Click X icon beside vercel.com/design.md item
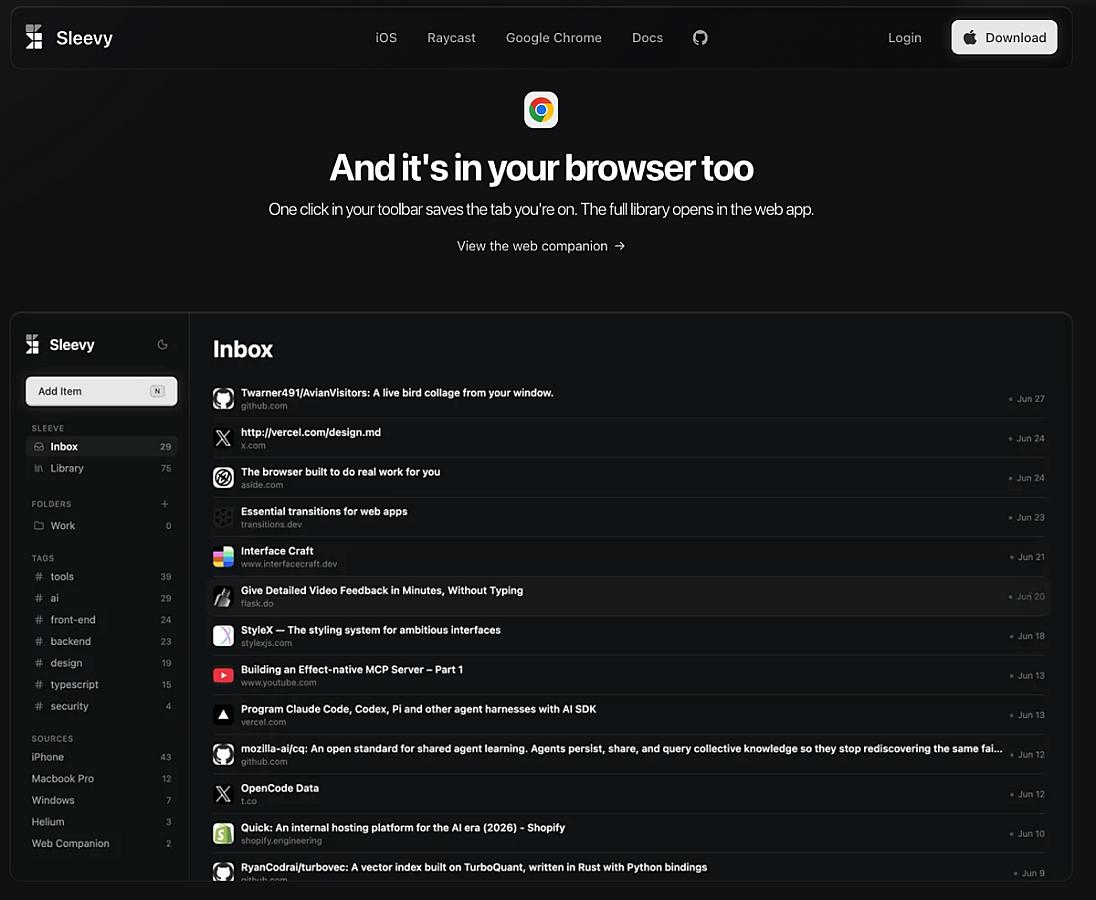 223,438
